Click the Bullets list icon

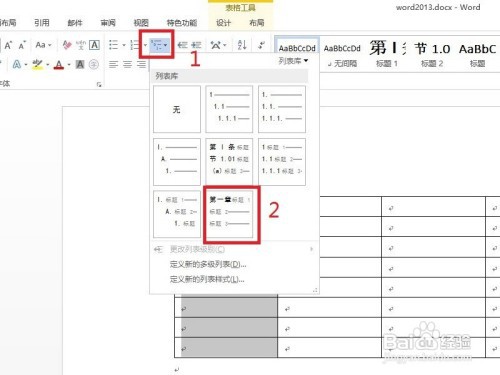pyautogui.click(x=114, y=45)
